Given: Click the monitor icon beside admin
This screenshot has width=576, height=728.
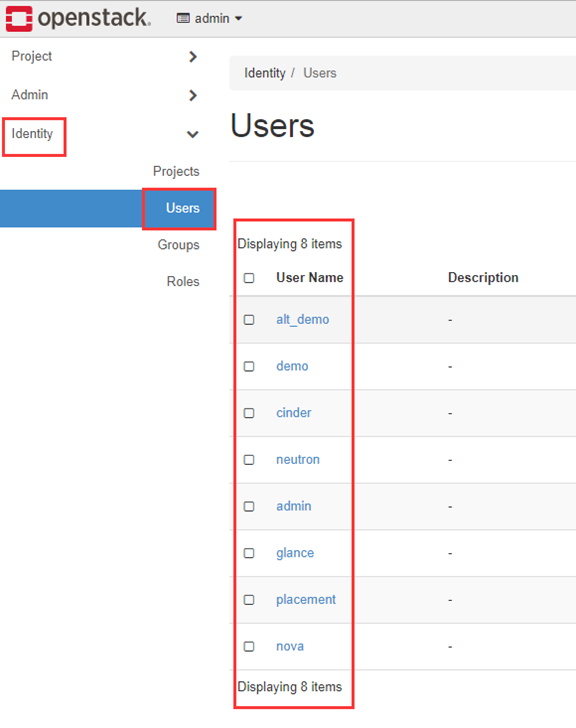Looking at the screenshot, I should point(183,19).
